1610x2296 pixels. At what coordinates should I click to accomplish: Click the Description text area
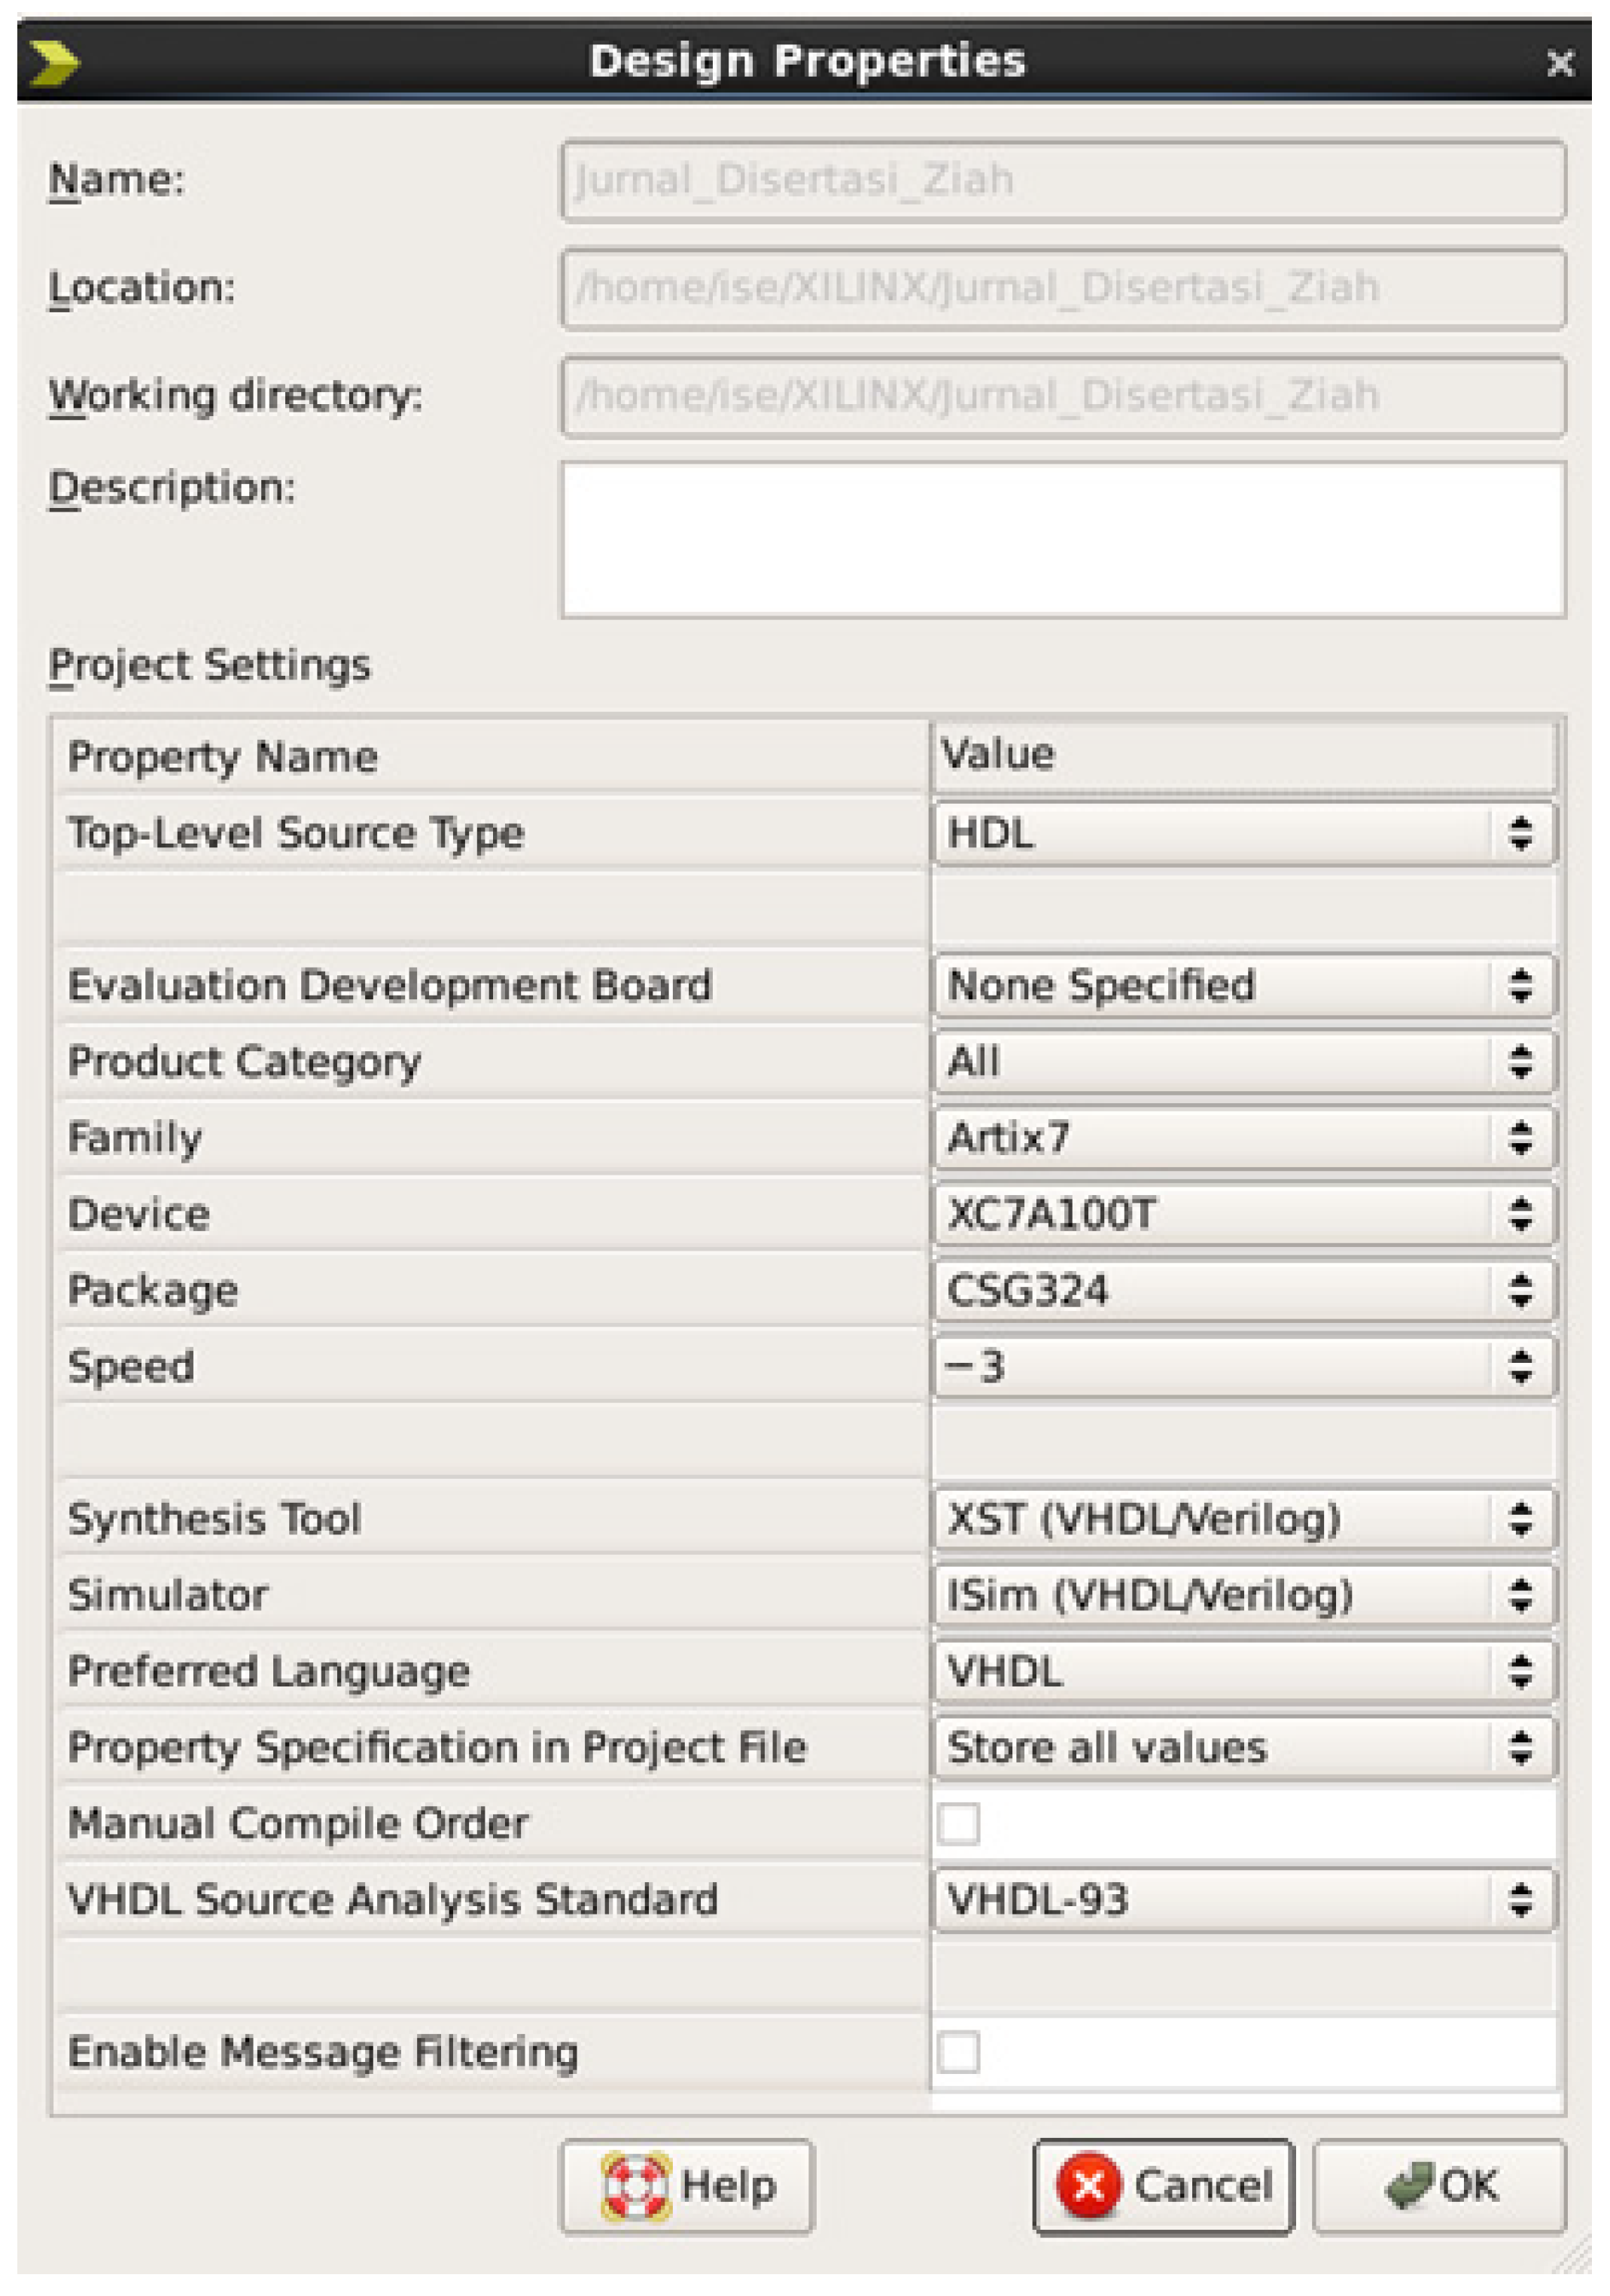coord(1063,539)
